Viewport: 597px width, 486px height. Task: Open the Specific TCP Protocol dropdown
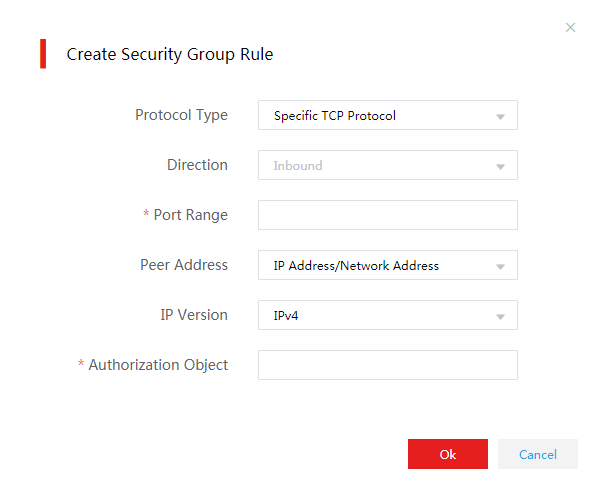[x=388, y=115]
